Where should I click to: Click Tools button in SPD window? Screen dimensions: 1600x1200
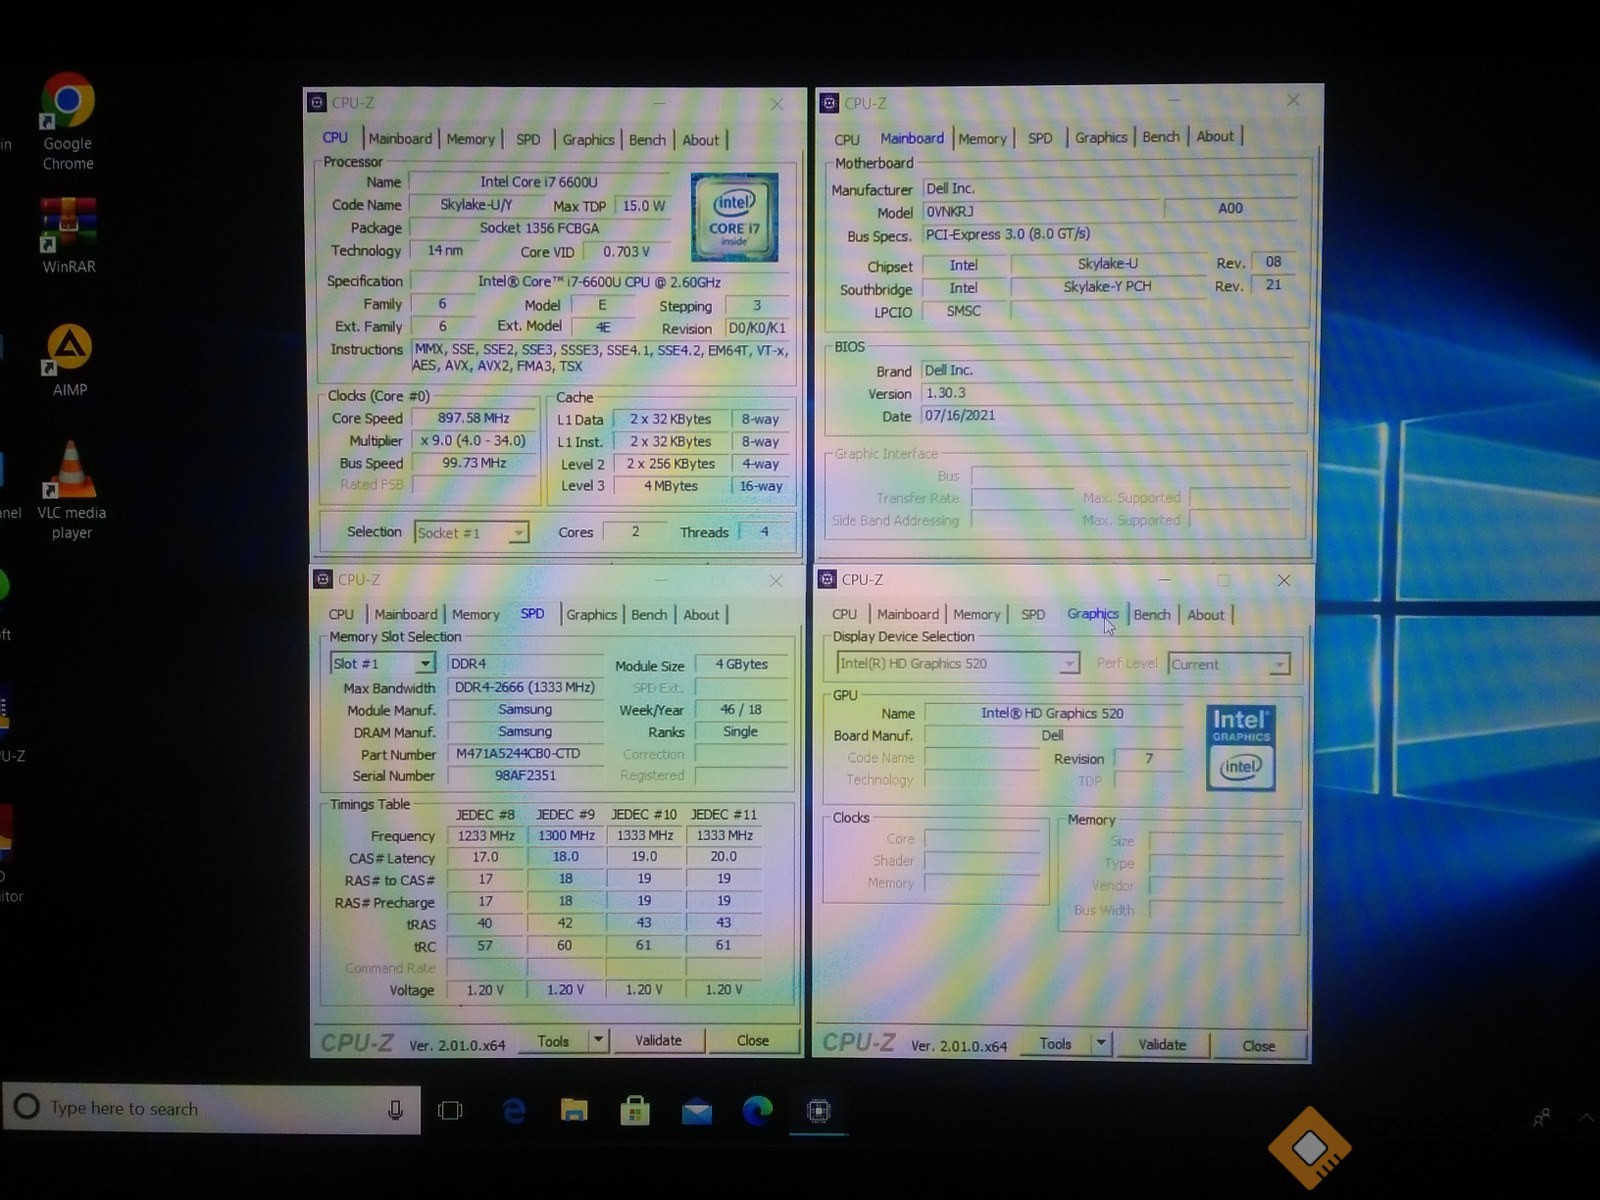pyautogui.click(x=553, y=1041)
